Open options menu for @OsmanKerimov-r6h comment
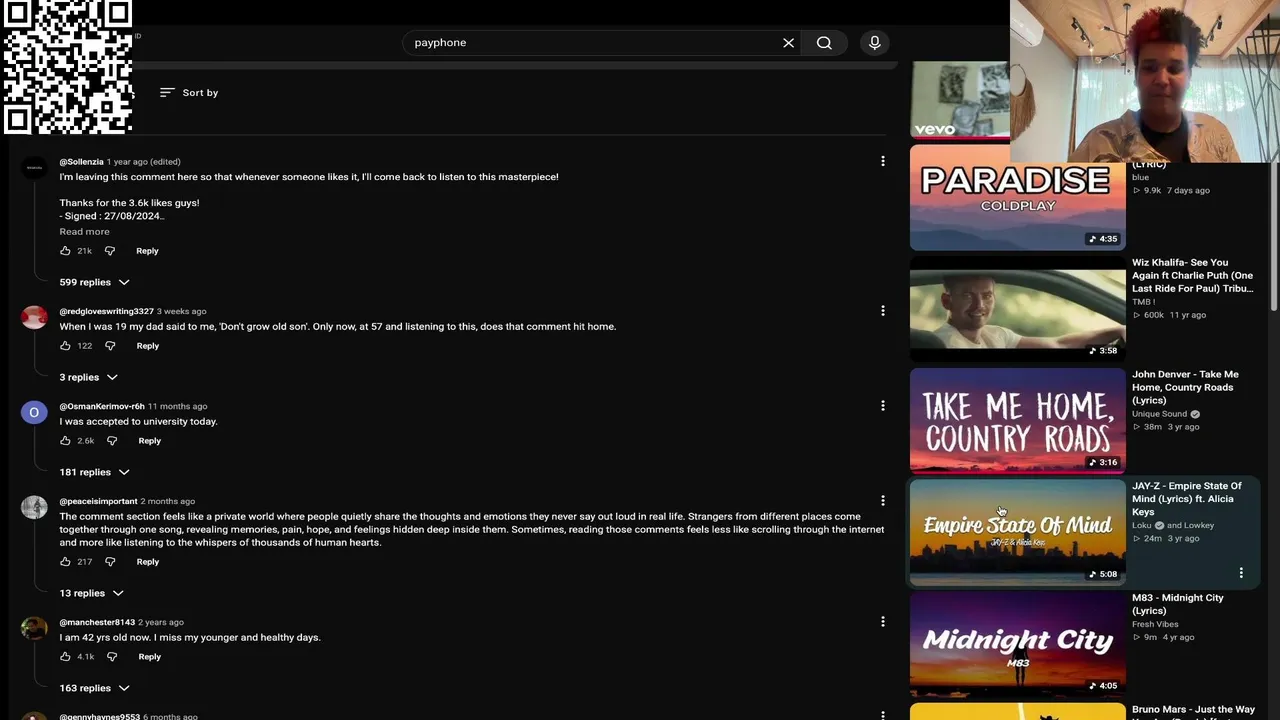 (x=882, y=406)
